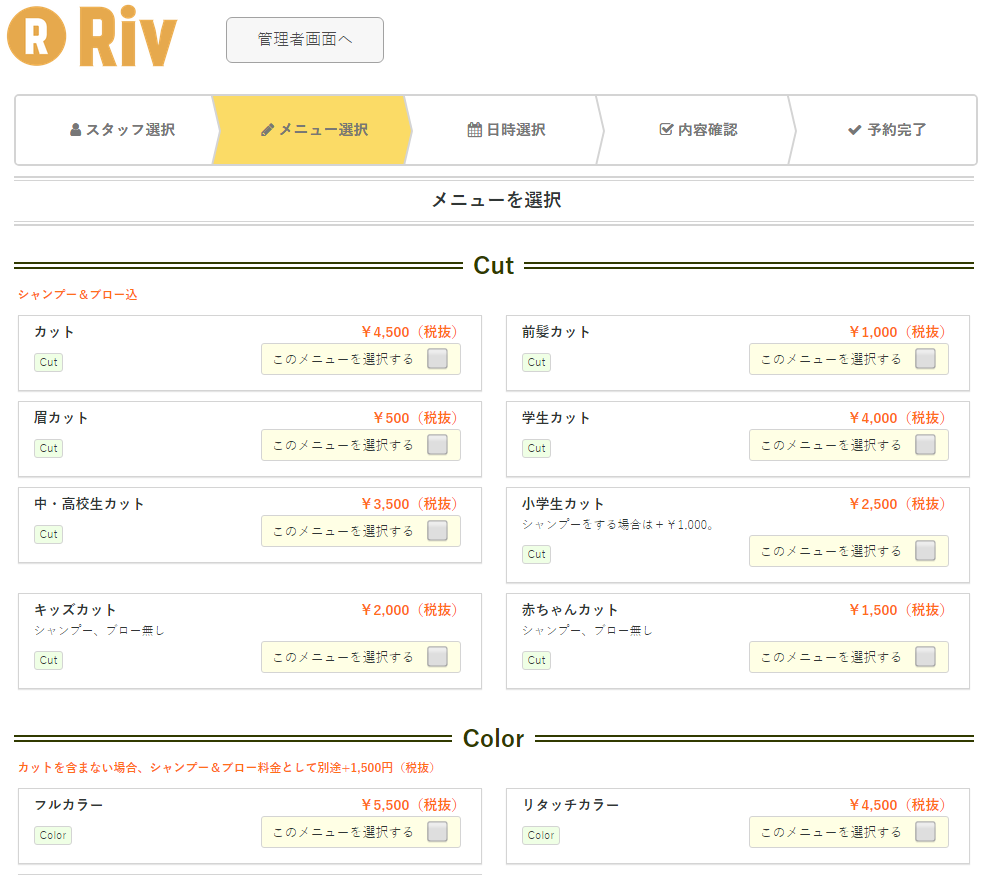Viewport: 985px width, 875px height.
Task: Click the person icon beside スタッフ選択
Action: tap(75, 129)
